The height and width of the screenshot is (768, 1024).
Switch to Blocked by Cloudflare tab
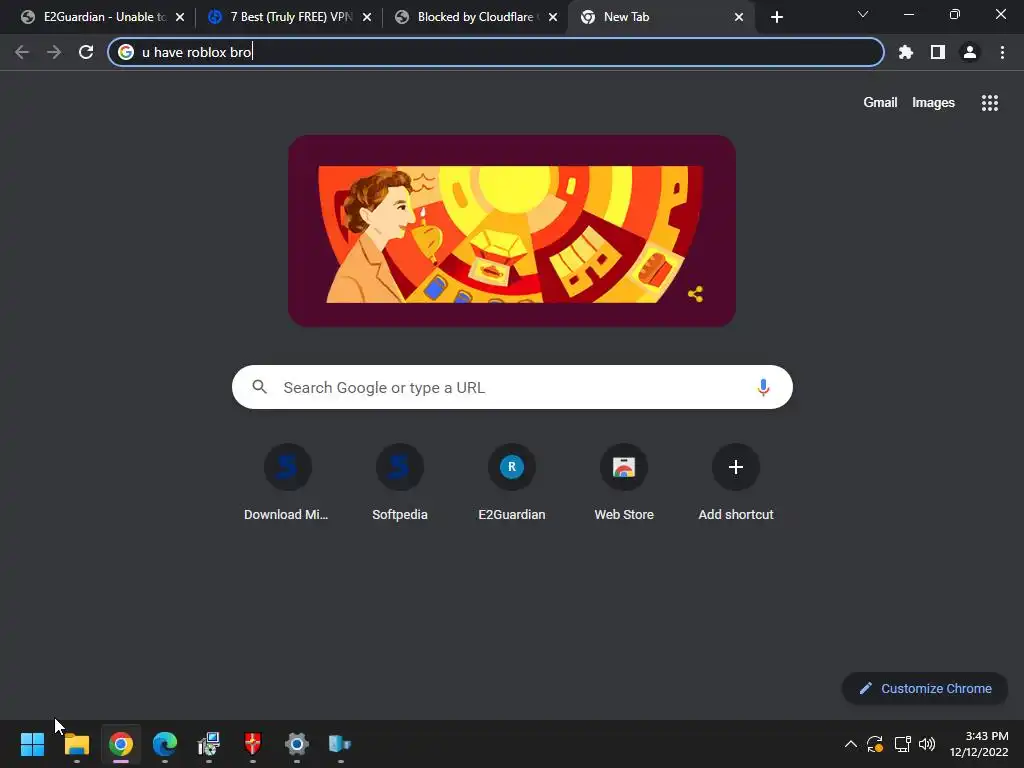(x=476, y=17)
